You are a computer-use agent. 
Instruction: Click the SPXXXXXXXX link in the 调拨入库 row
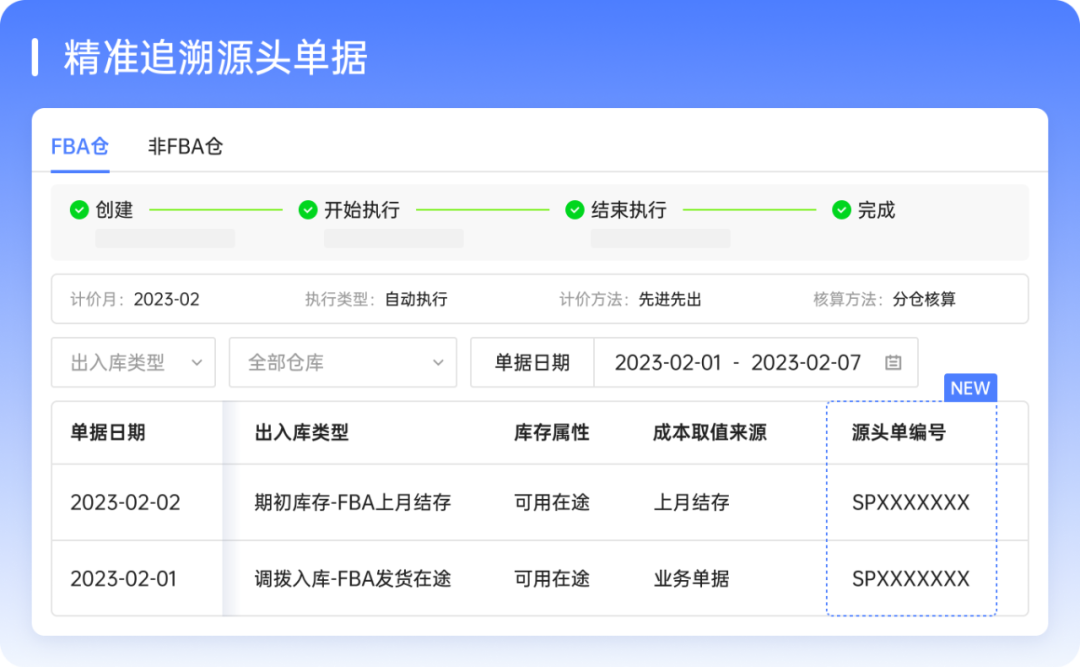point(910,579)
